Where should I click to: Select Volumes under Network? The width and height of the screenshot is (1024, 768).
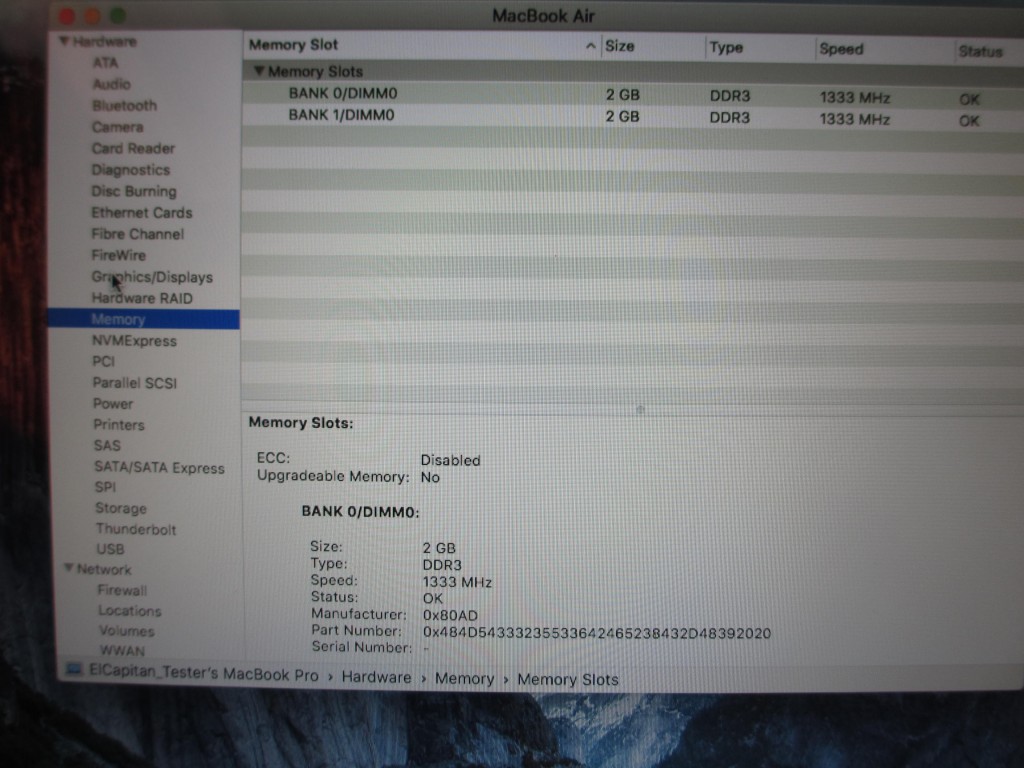click(x=127, y=631)
